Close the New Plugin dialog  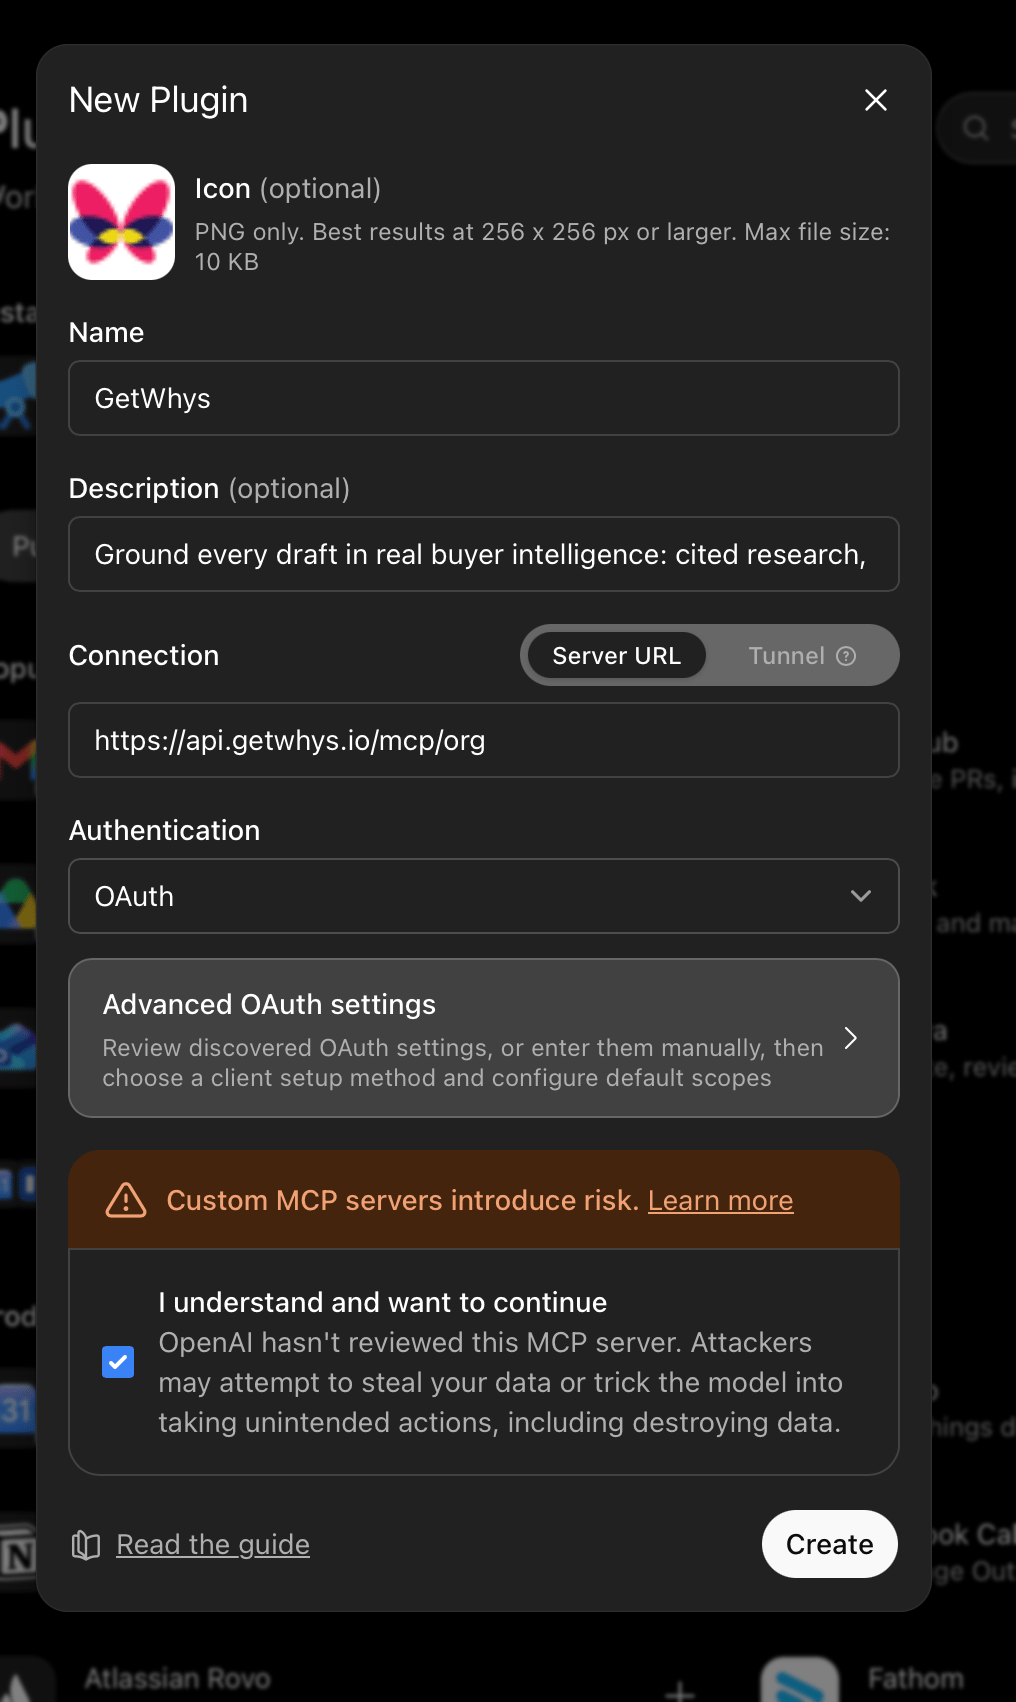pos(876,100)
